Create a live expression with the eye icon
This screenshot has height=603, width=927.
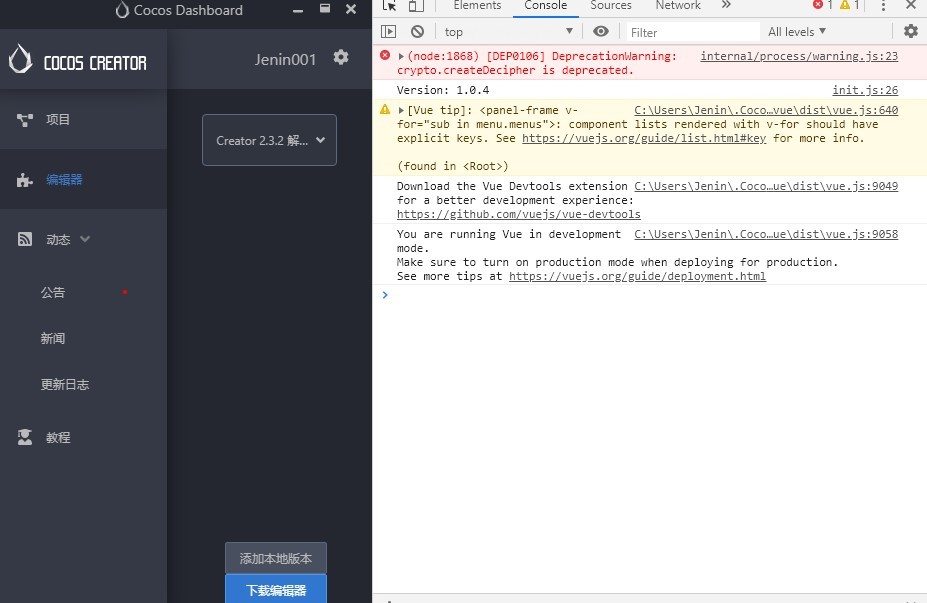pos(601,32)
